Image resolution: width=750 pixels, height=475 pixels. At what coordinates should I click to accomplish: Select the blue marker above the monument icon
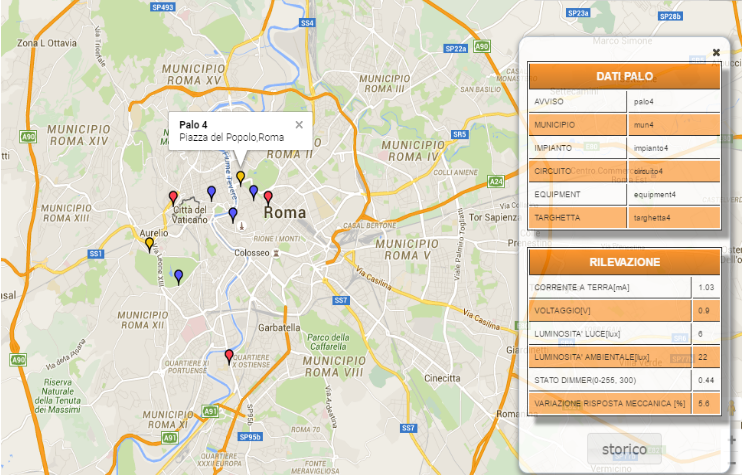coord(233,214)
